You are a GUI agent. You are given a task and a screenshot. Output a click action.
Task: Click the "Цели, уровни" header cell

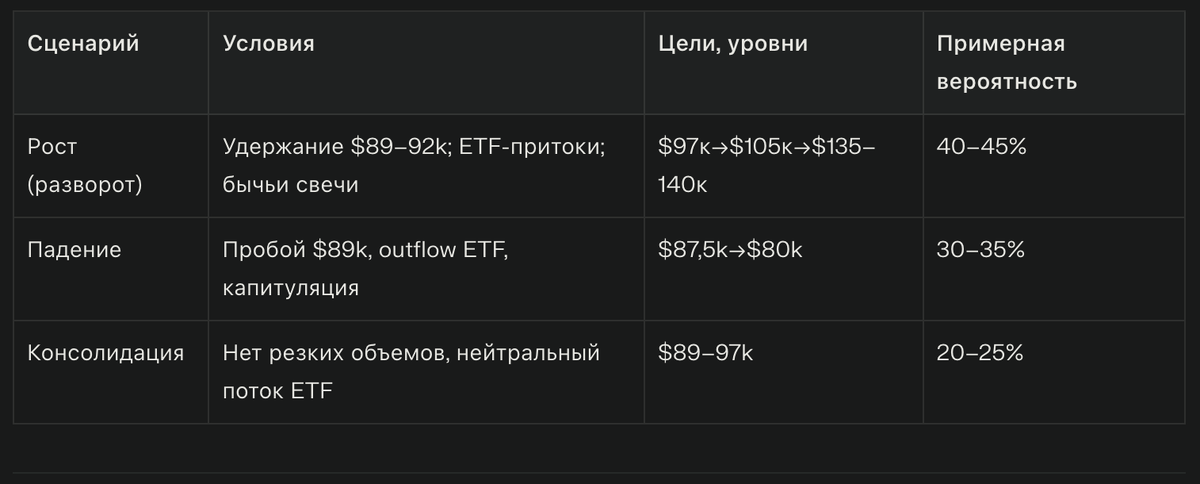coord(733,44)
